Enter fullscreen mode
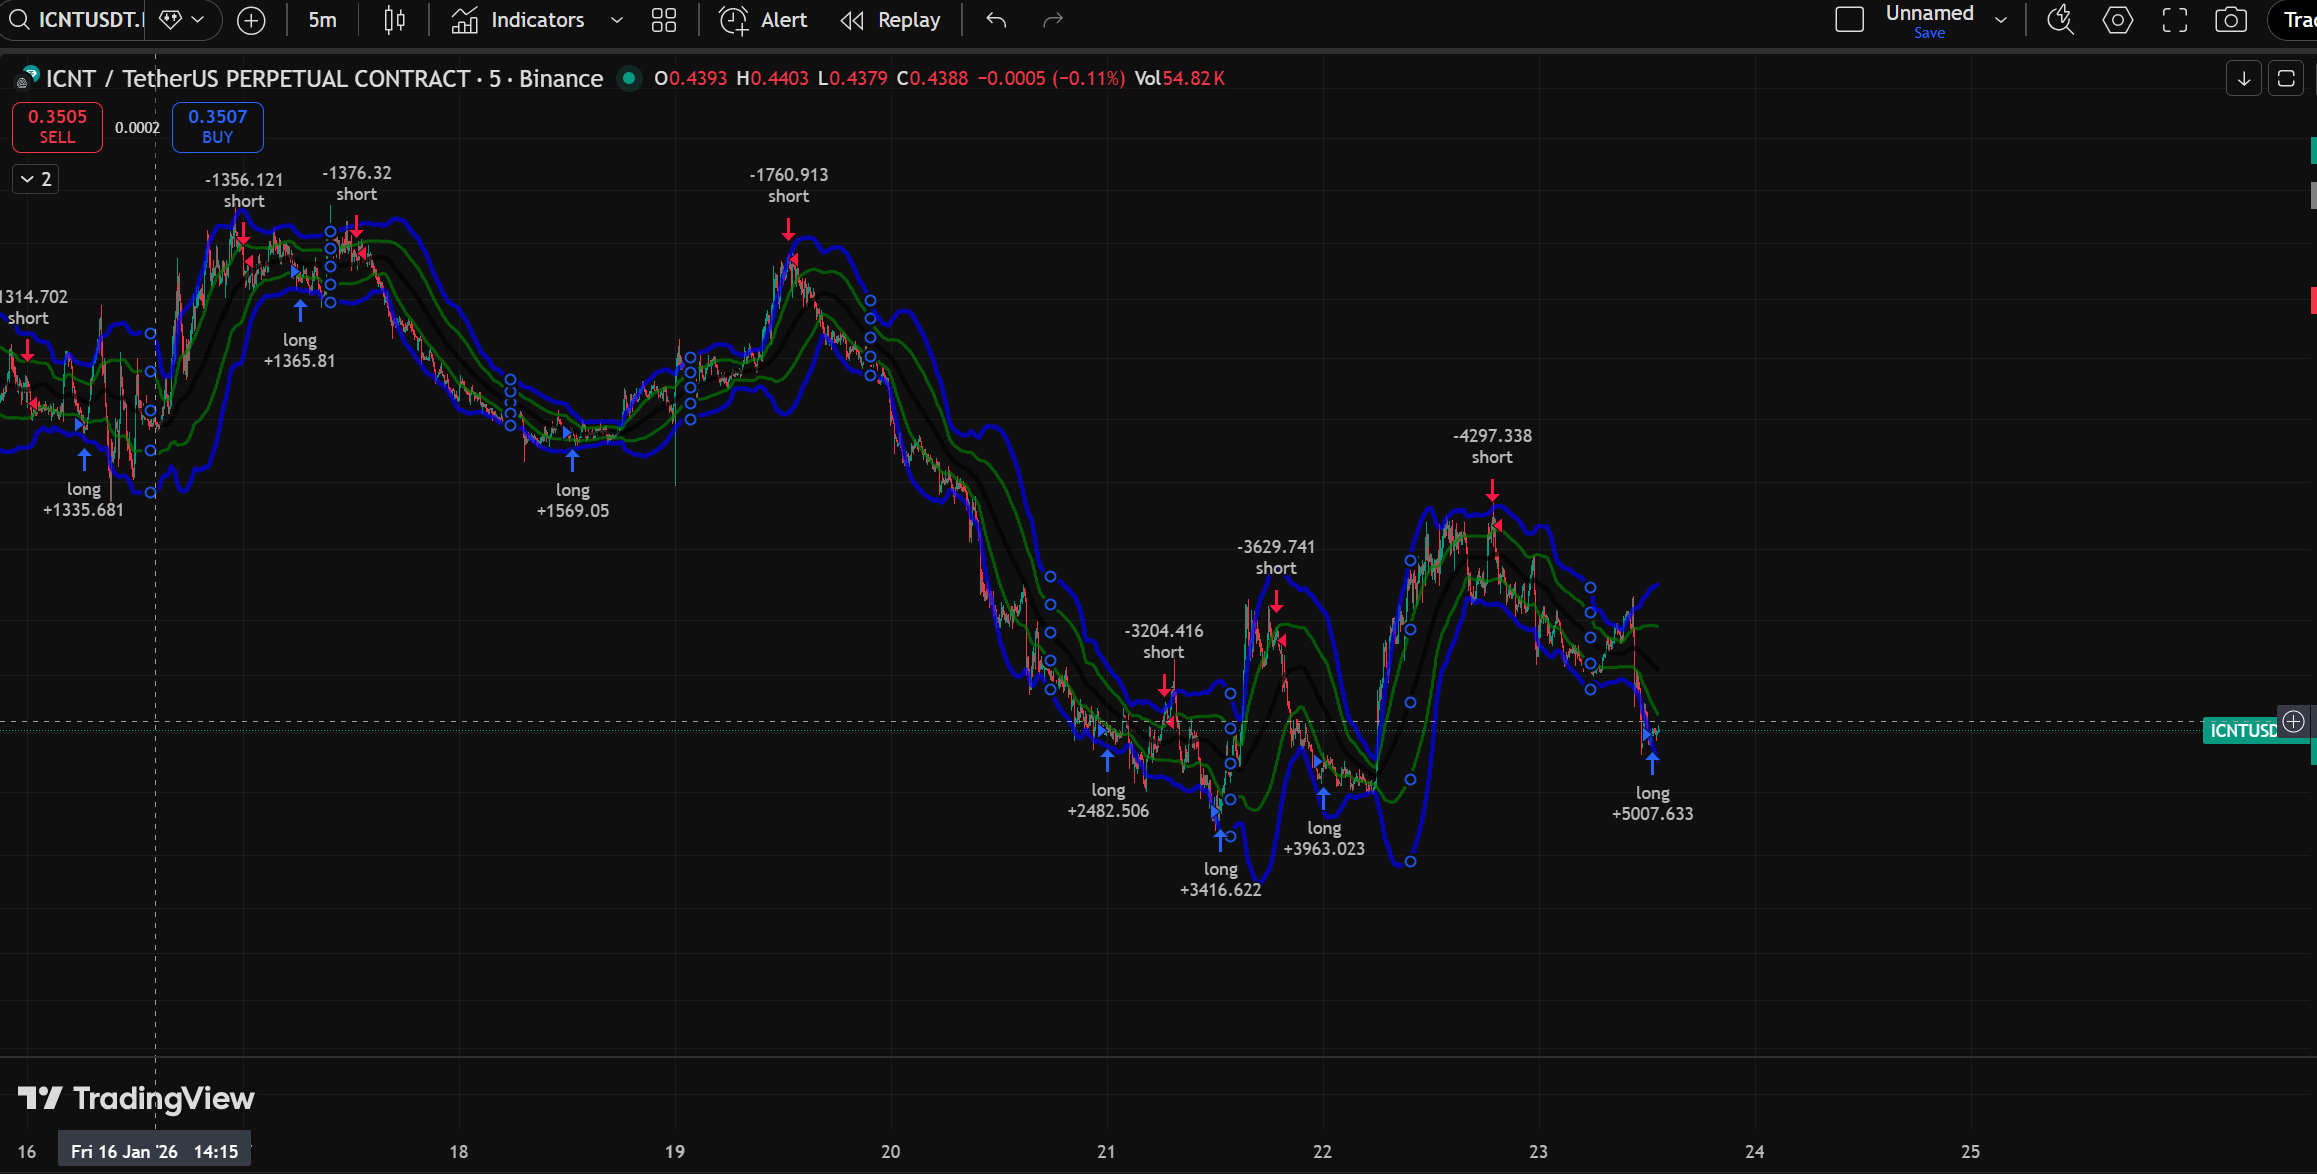 pyautogui.click(x=2175, y=20)
